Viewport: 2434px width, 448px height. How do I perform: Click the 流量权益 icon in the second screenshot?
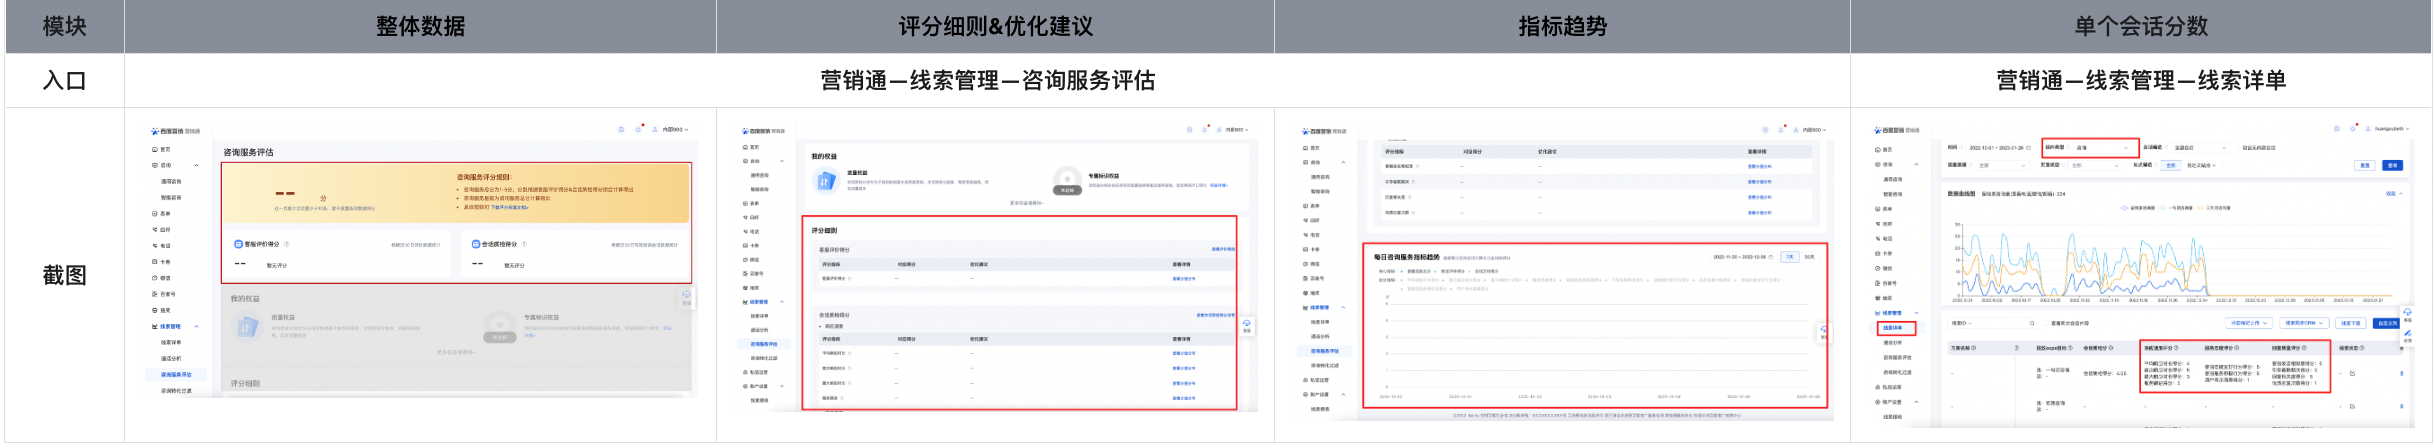(x=825, y=181)
